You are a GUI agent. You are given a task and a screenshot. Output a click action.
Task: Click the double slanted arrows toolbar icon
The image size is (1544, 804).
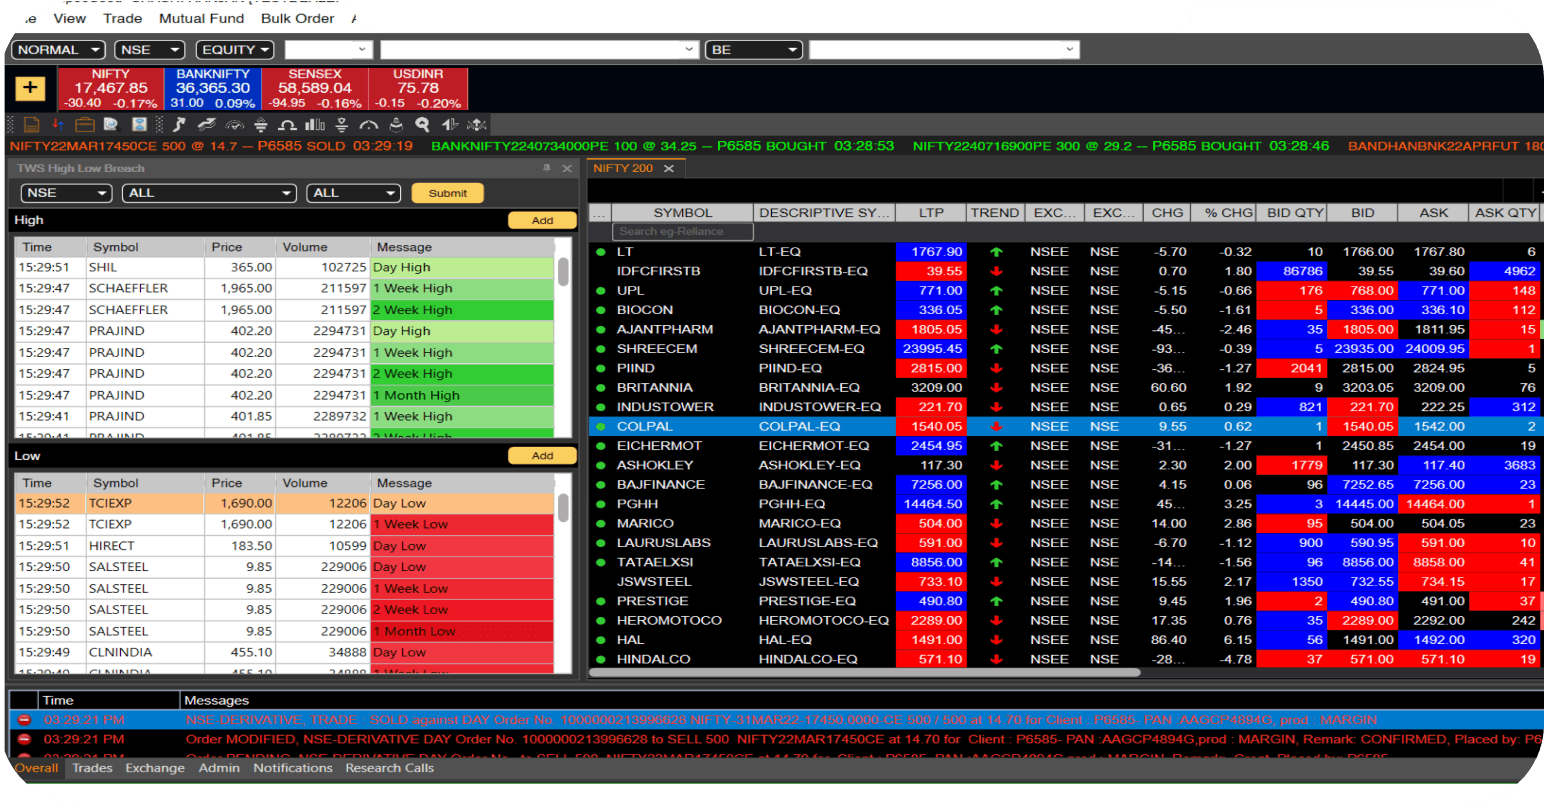207,124
